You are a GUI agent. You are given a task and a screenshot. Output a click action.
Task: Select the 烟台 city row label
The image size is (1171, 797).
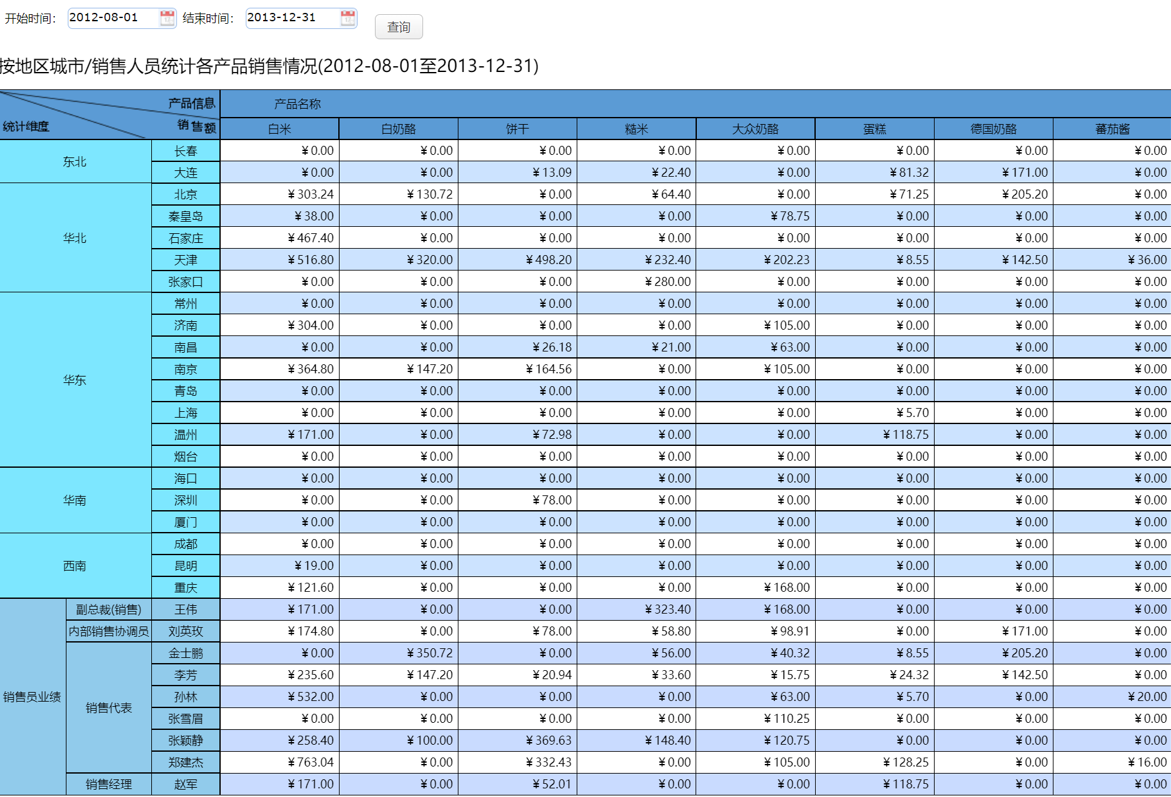coord(186,456)
